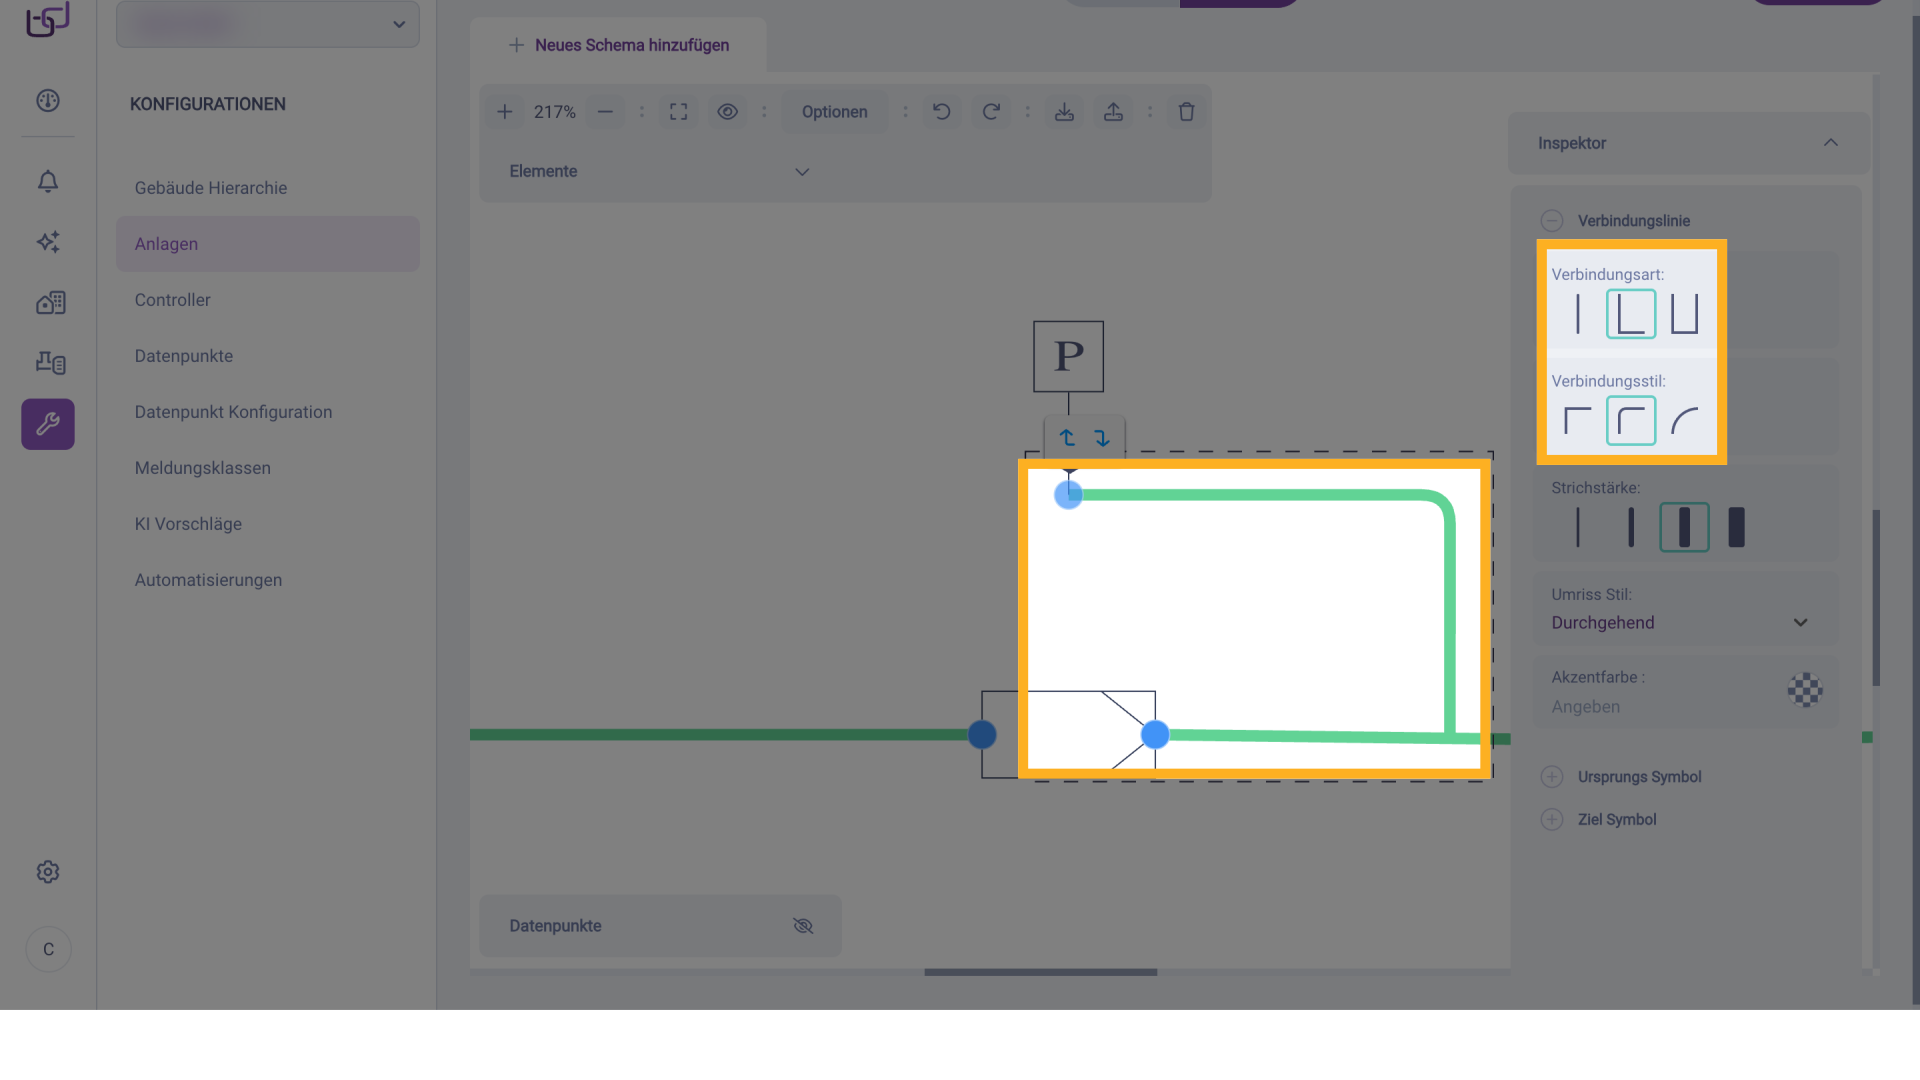Show hidden Datenpunkte panel via crossed eye
Screen dimensions: 1920x1080
coord(802,926)
